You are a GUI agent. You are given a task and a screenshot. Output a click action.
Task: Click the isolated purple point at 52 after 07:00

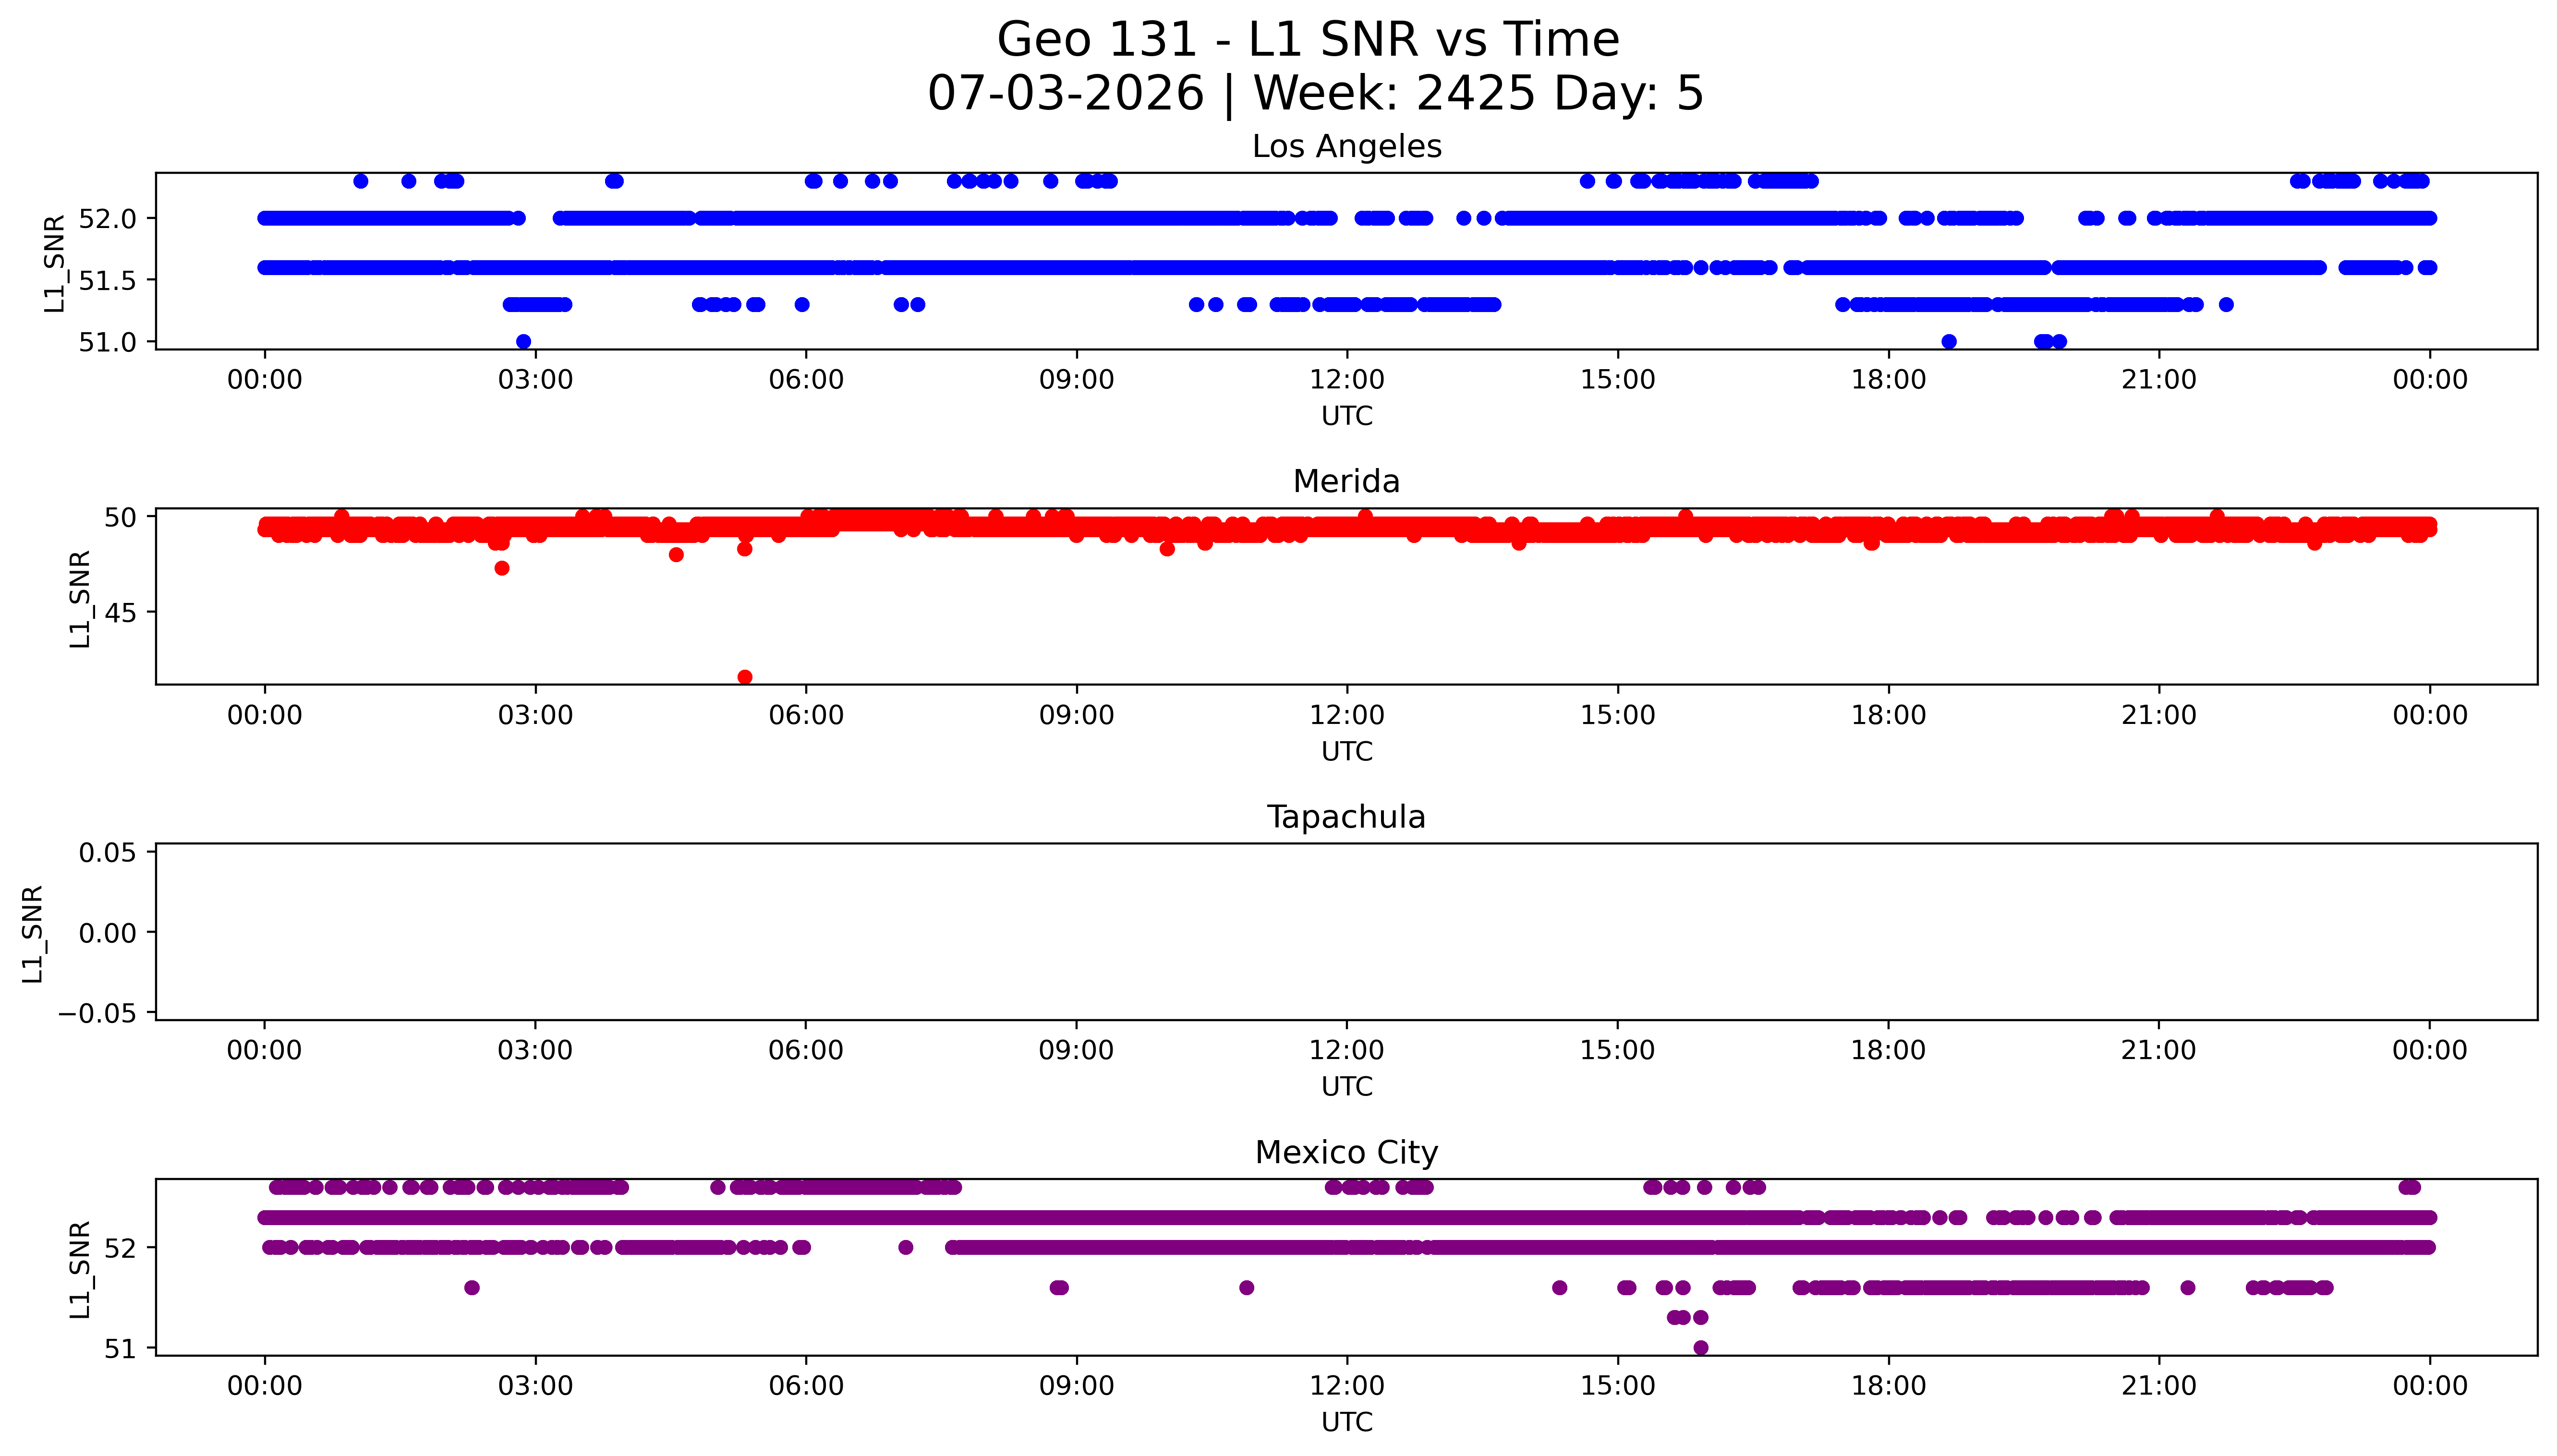(905, 1247)
